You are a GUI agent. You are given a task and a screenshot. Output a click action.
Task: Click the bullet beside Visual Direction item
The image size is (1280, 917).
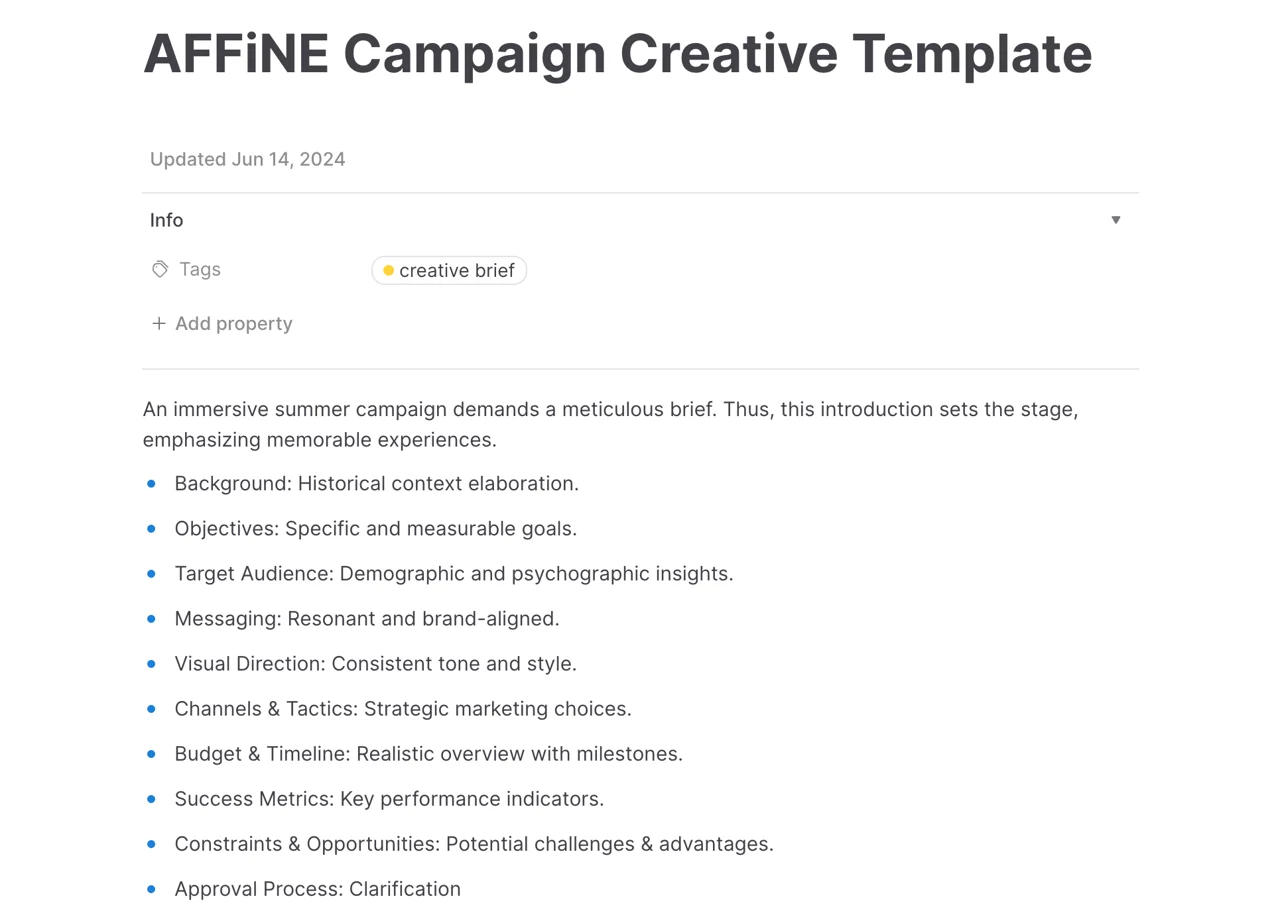point(152,664)
